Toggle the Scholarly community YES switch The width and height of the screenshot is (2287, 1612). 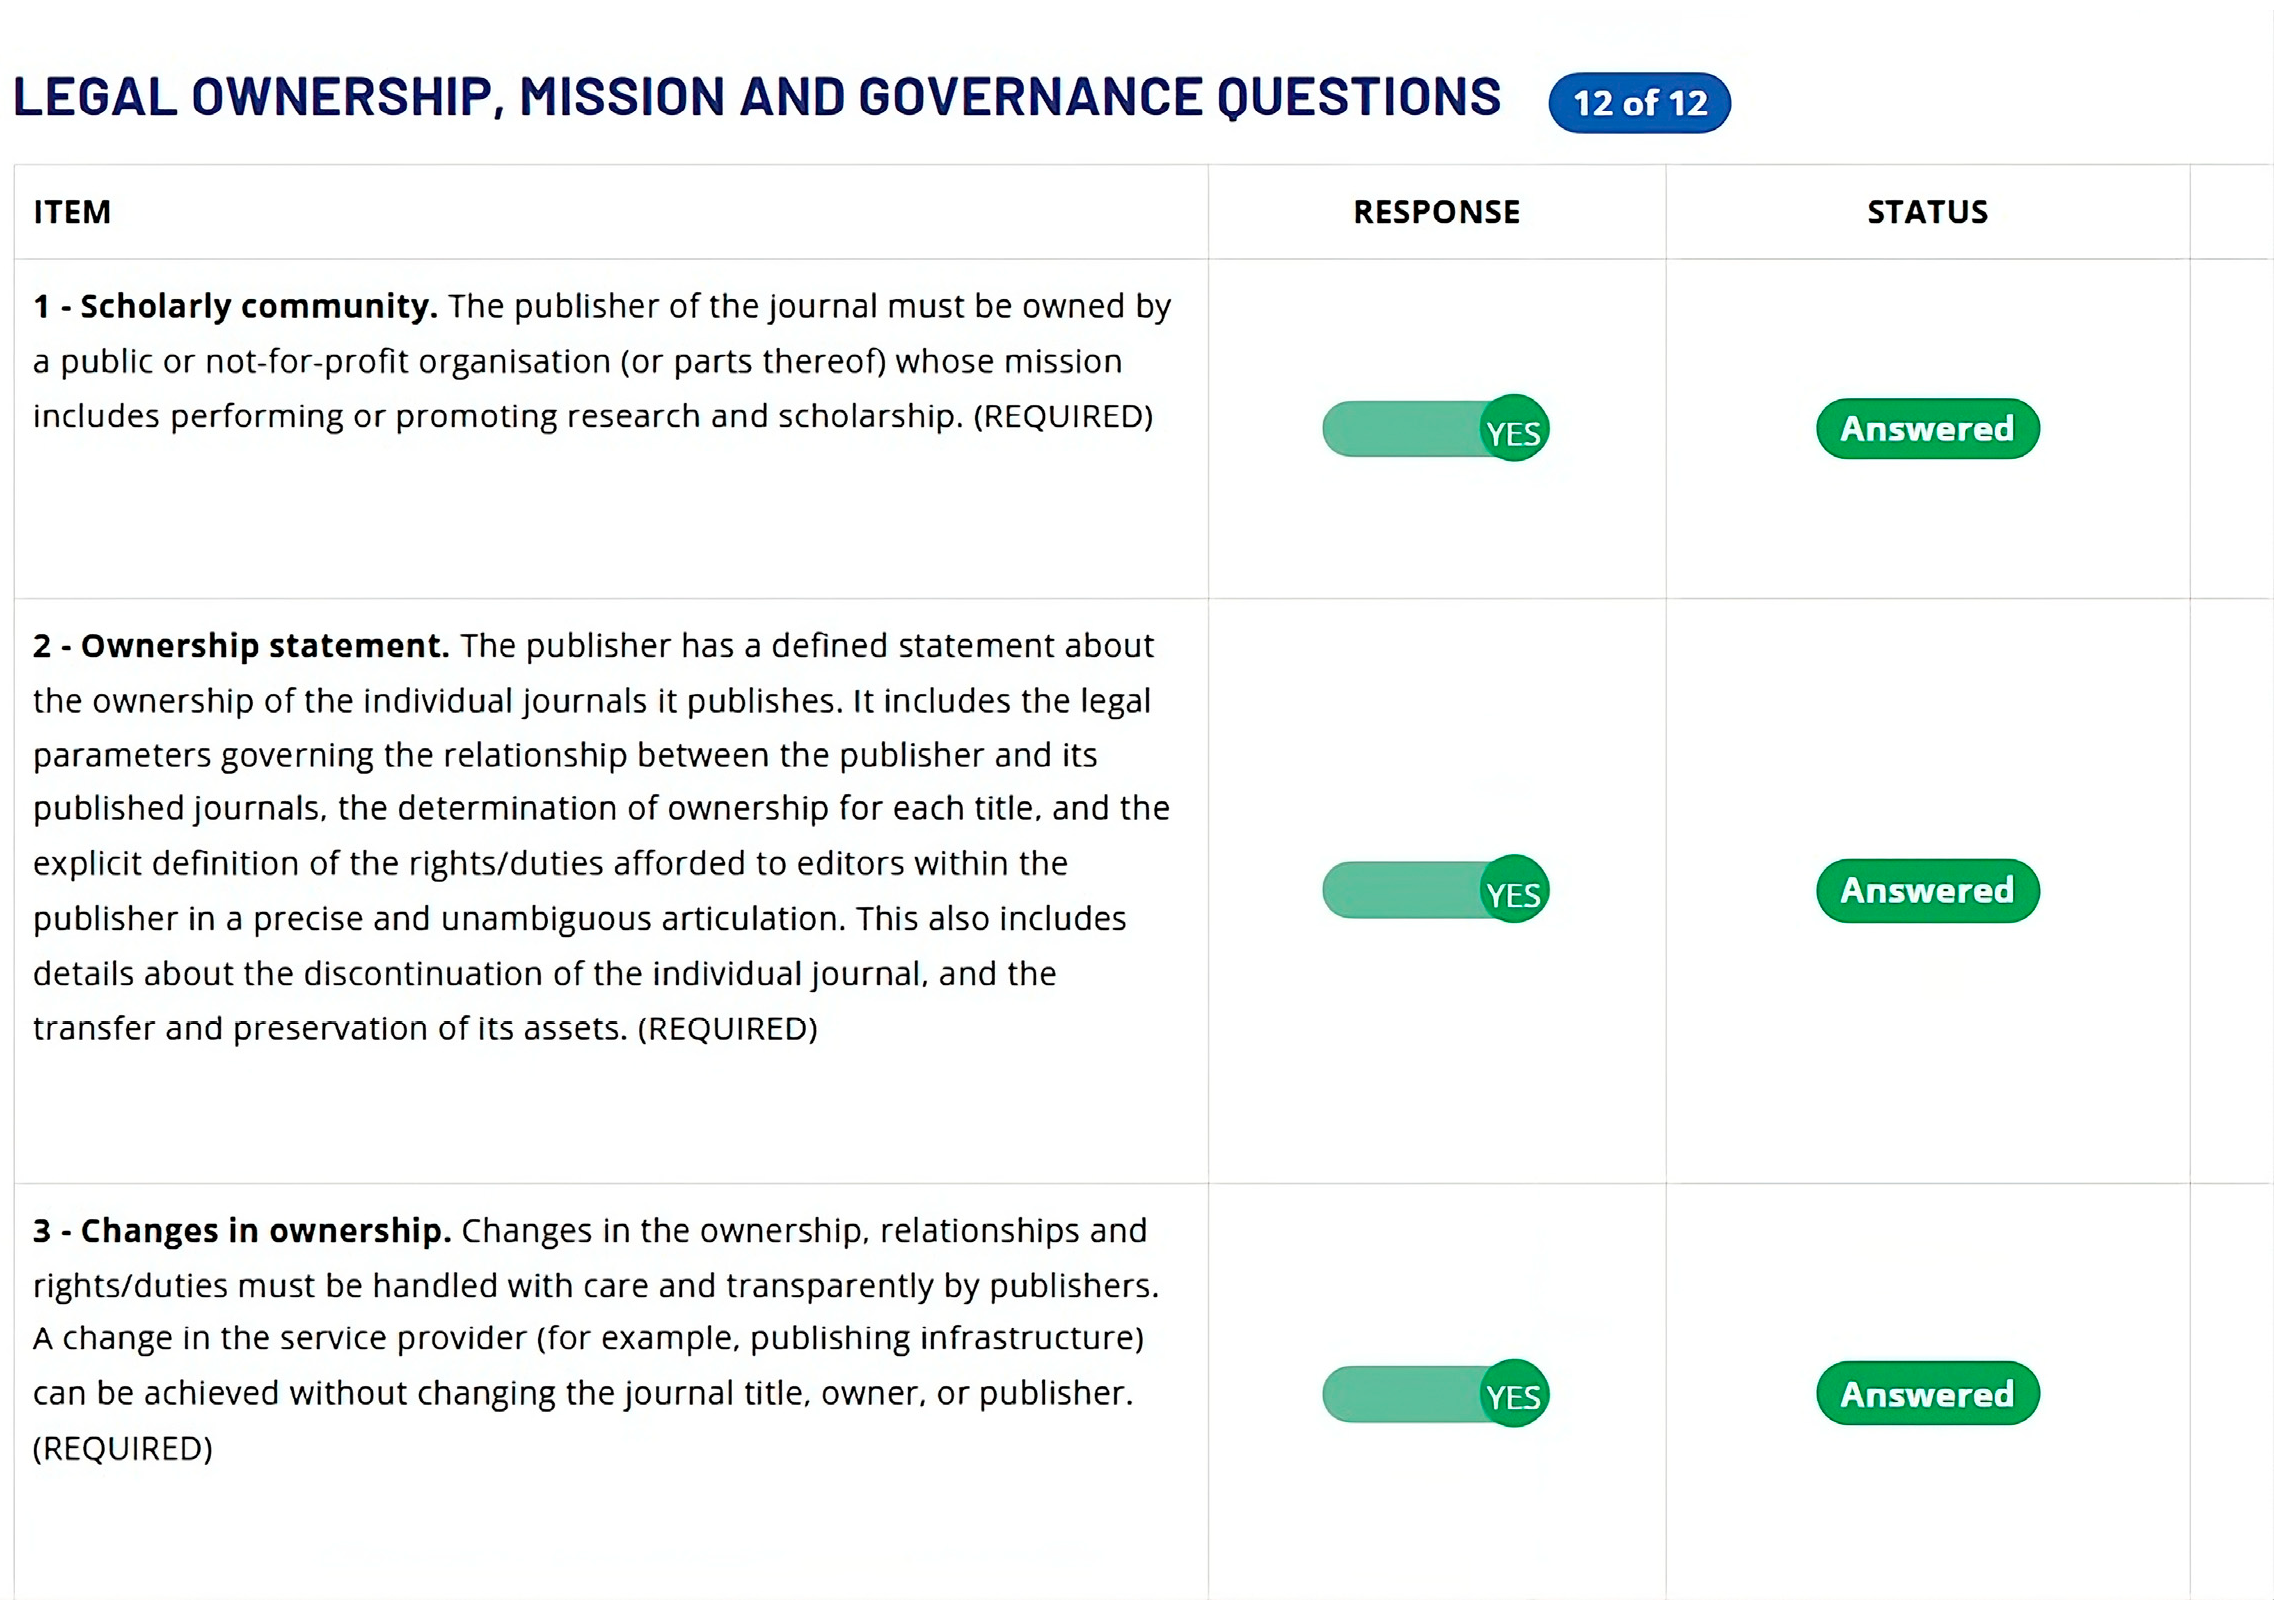coord(1436,430)
